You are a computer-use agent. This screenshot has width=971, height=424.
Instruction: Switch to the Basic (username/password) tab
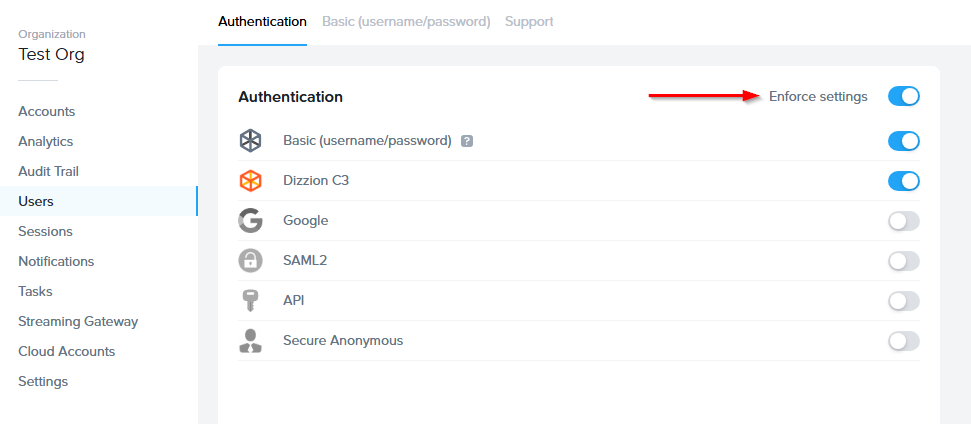(x=405, y=21)
